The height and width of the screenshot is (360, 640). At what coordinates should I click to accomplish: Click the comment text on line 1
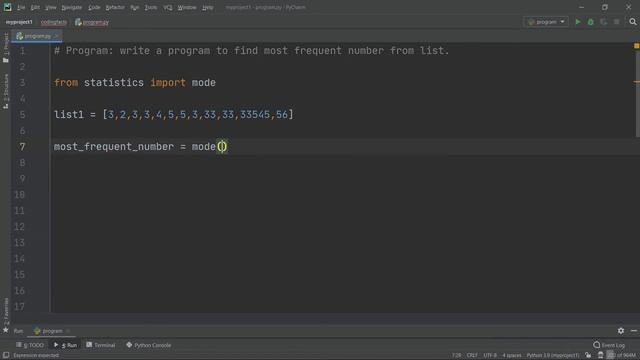click(x=251, y=51)
